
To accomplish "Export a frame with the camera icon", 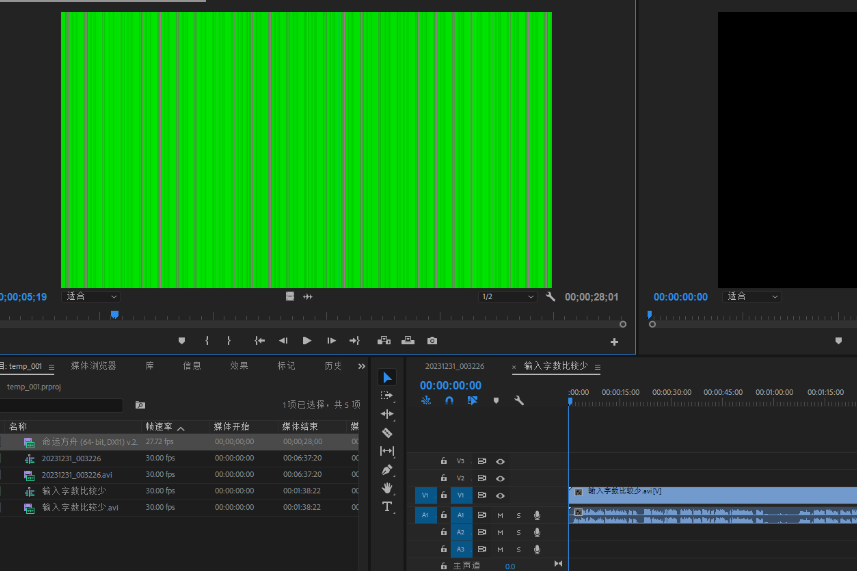I will click(432, 341).
